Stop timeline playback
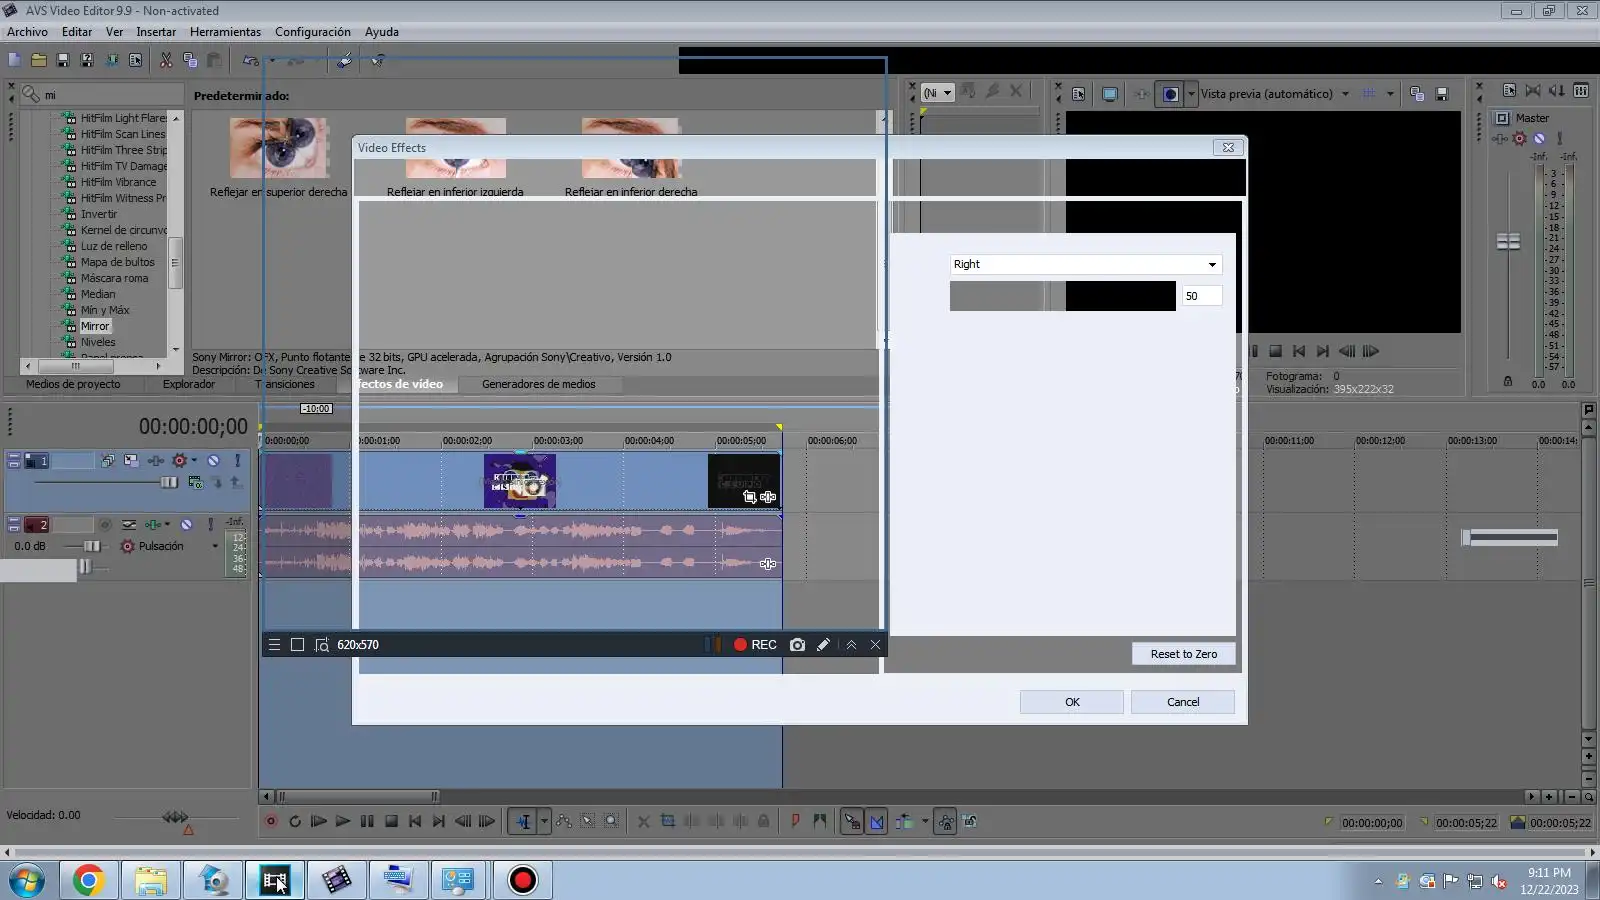The image size is (1600, 900). [391, 821]
